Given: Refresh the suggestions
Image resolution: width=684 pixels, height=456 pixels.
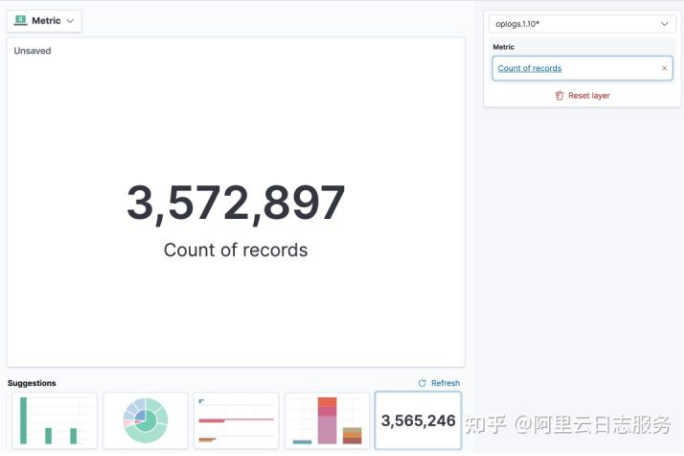Looking at the screenshot, I should 439,383.
